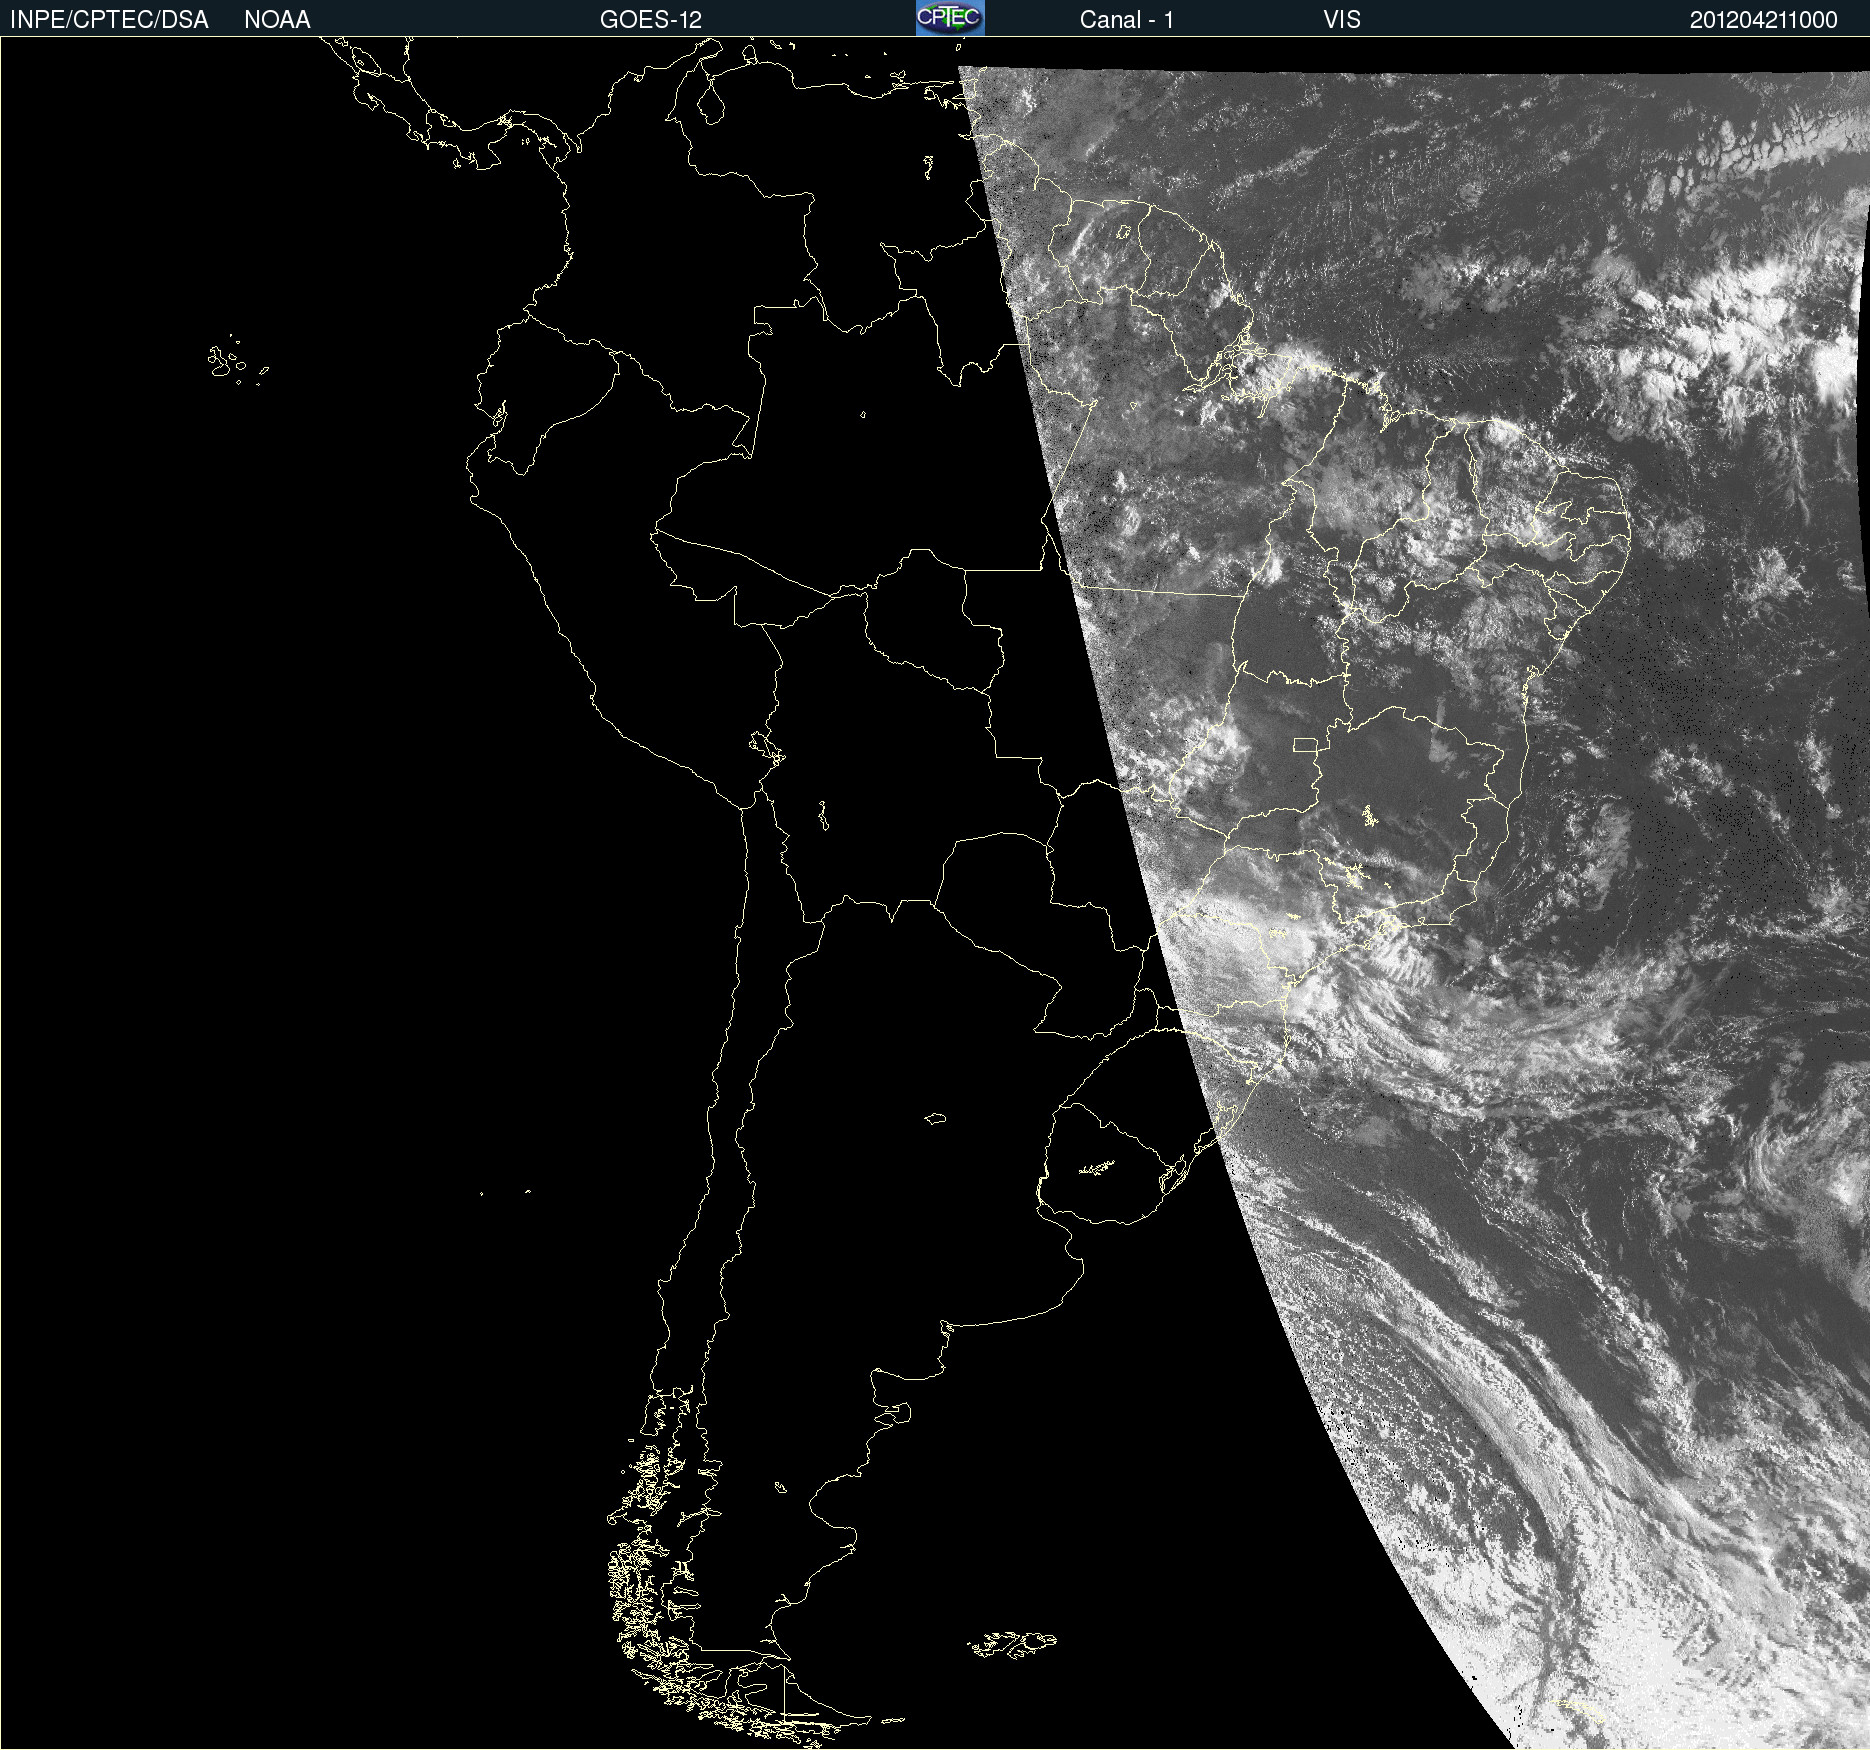Click the NOAA label in header
1870x1750 pixels.
(277, 20)
